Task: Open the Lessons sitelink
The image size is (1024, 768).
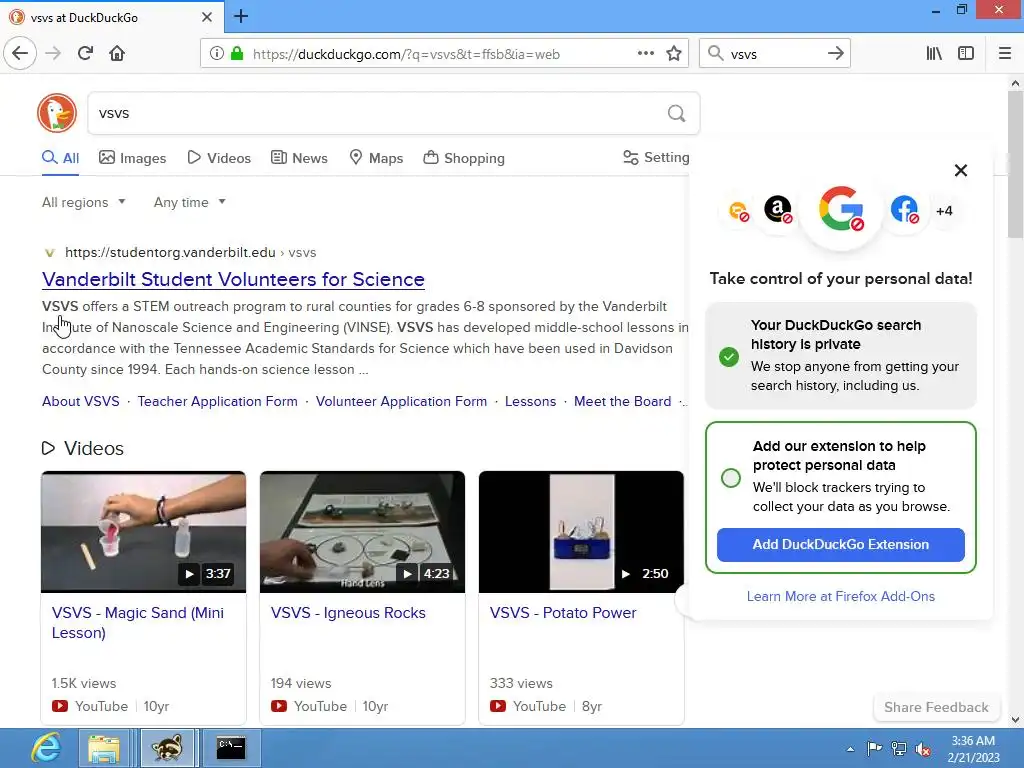Action: tap(530, 401)
